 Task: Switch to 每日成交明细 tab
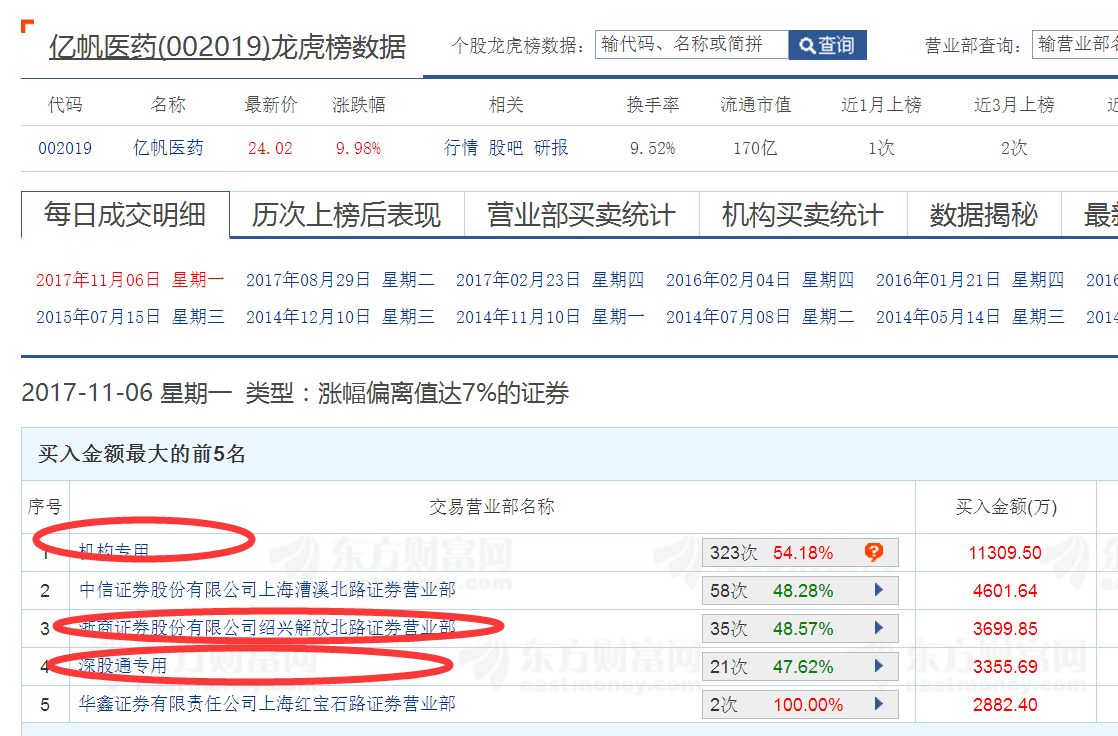pyautogui.click(x=125, y=215)
